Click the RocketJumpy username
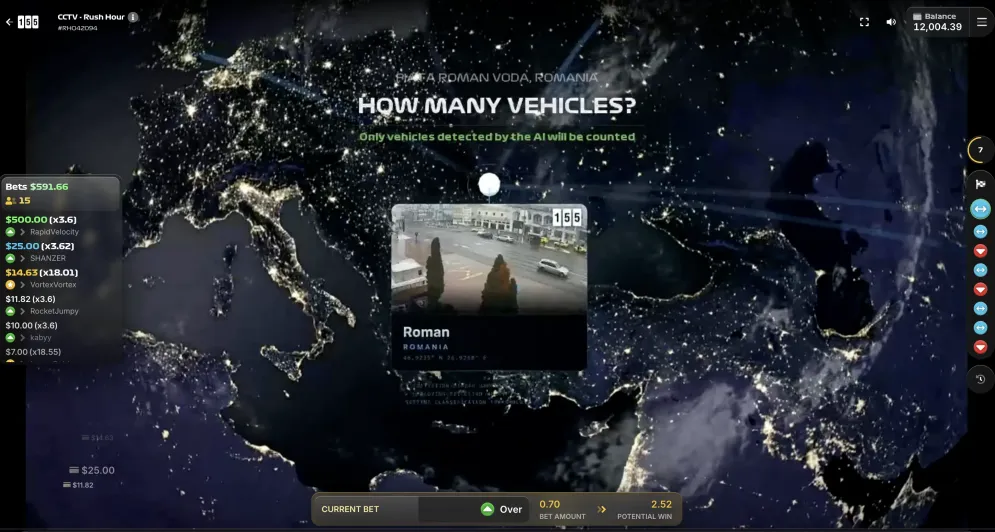 (x=55, y=311)
